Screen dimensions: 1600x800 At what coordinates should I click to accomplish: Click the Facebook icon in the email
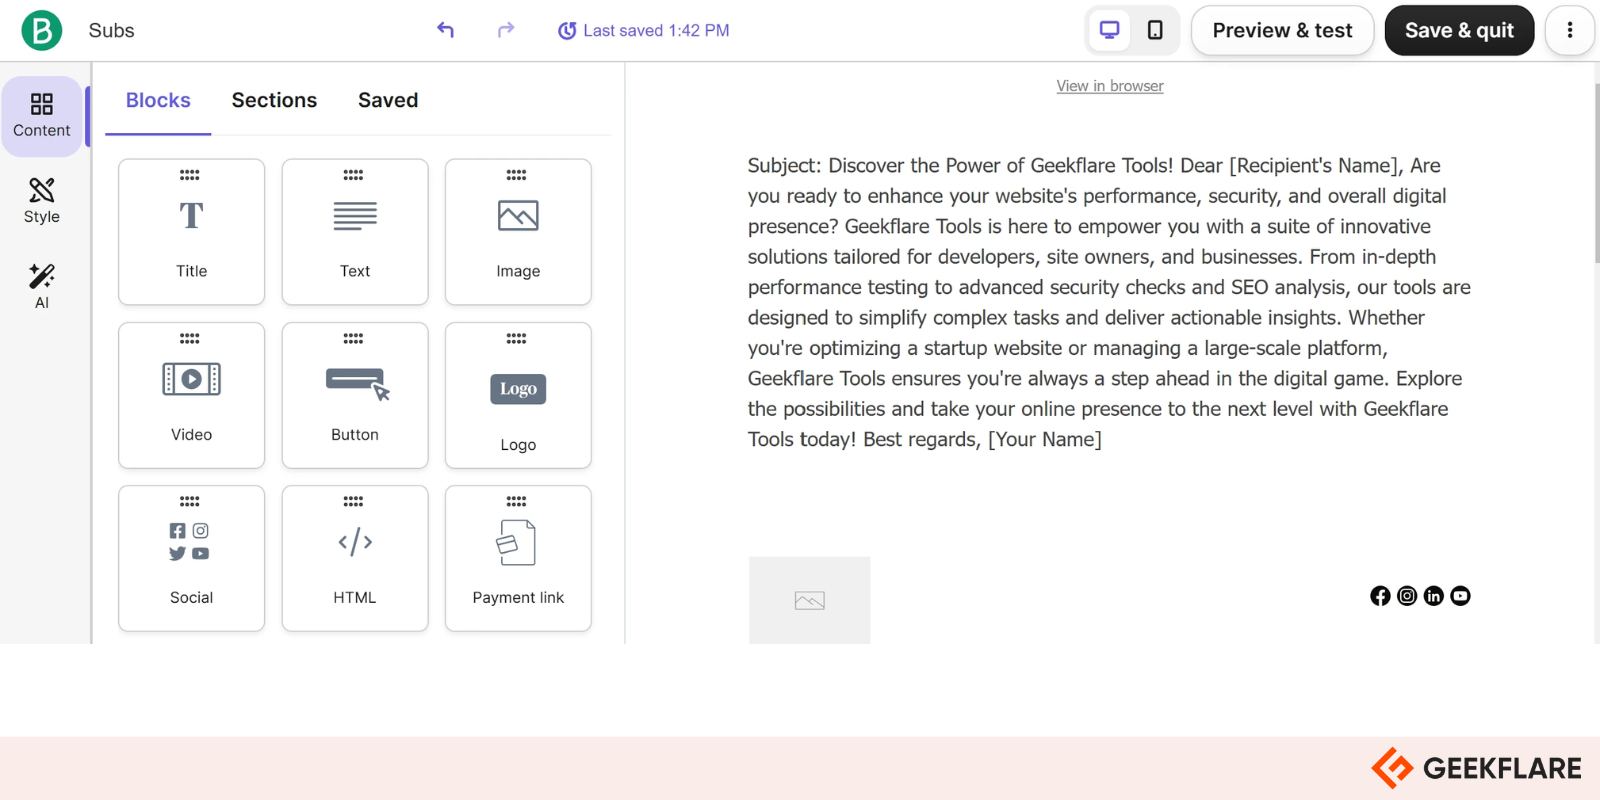[1380, 596]
